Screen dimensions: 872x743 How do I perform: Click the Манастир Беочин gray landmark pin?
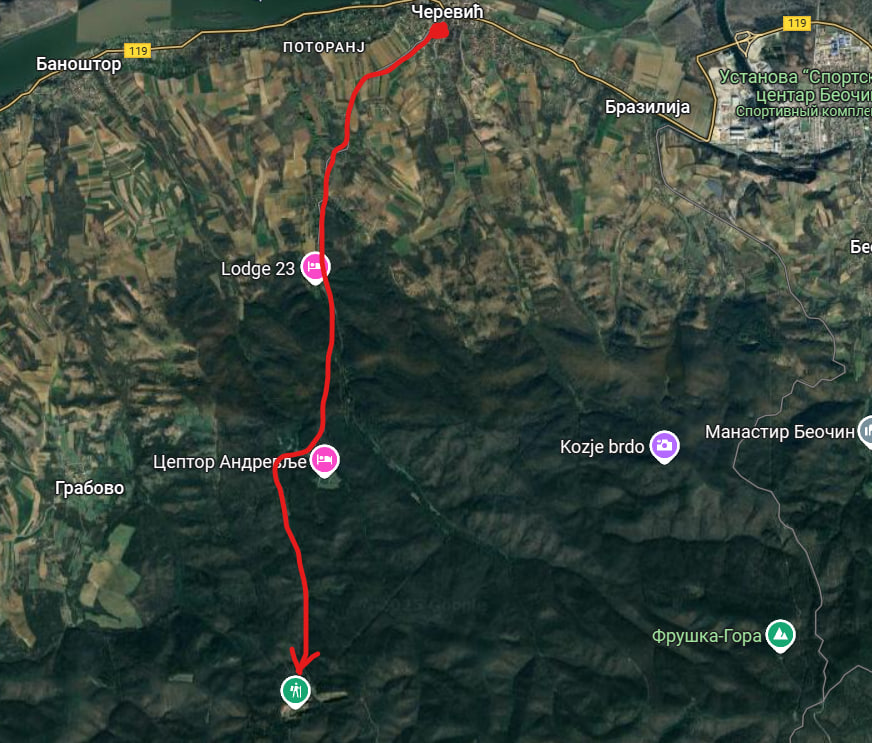(865, 431)
